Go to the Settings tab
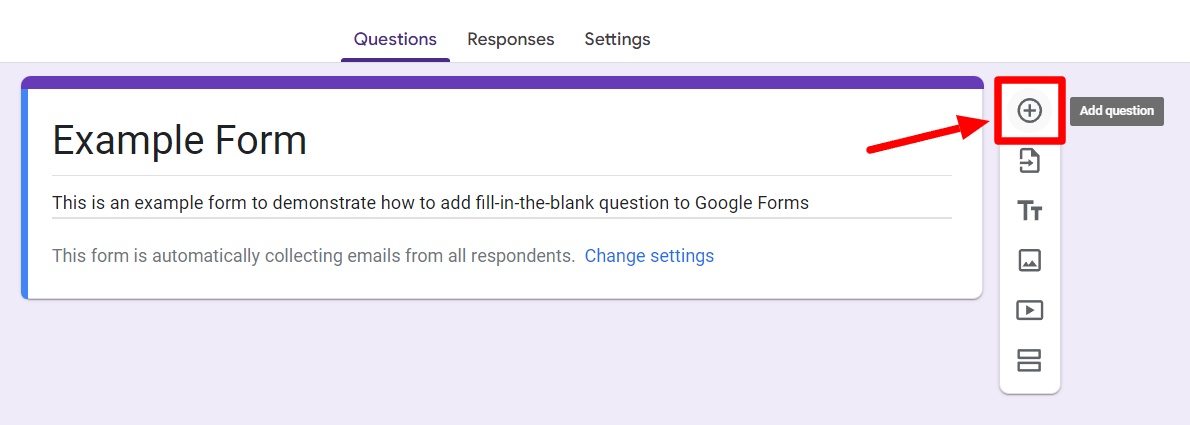This screenshot has width=1190, height=425. pos(617,40)
